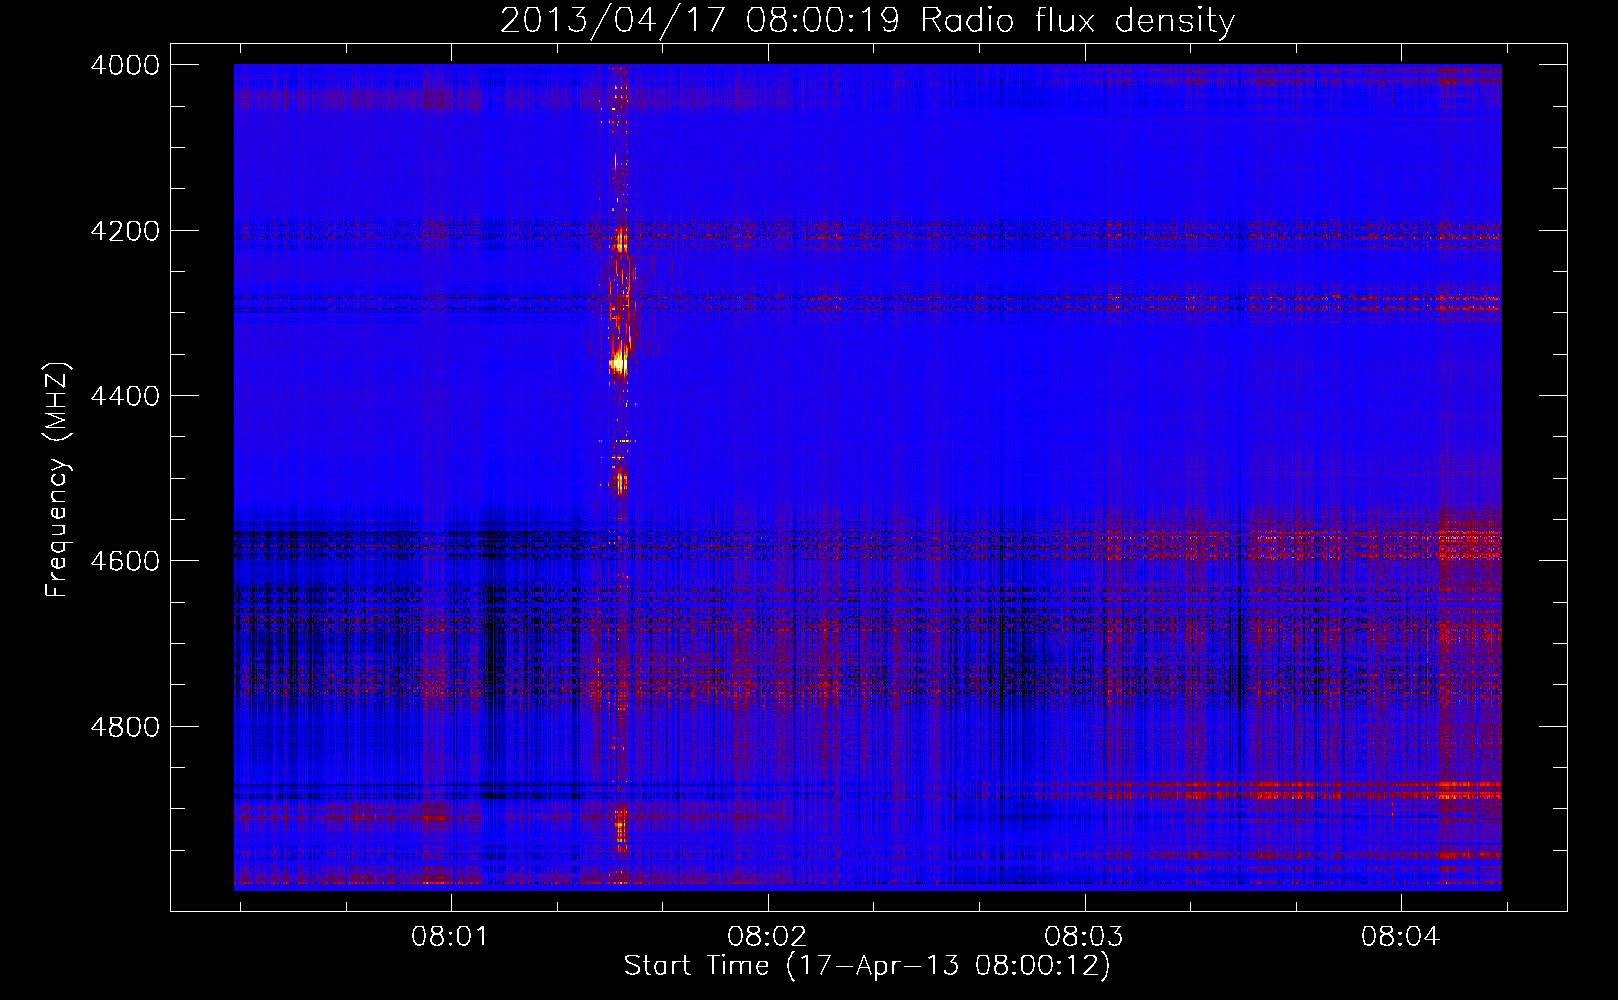Click the 4600 frequency tick label
This screenshot has width=1618, height=1000.
(124, 561)
